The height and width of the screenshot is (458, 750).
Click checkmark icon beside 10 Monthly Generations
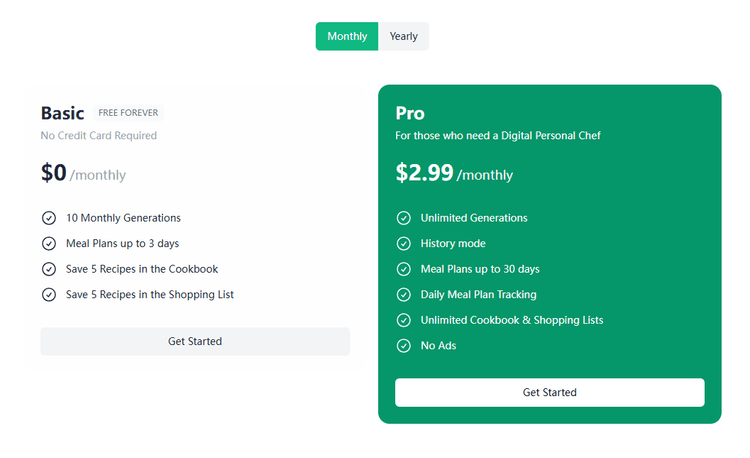pos(49,218)
